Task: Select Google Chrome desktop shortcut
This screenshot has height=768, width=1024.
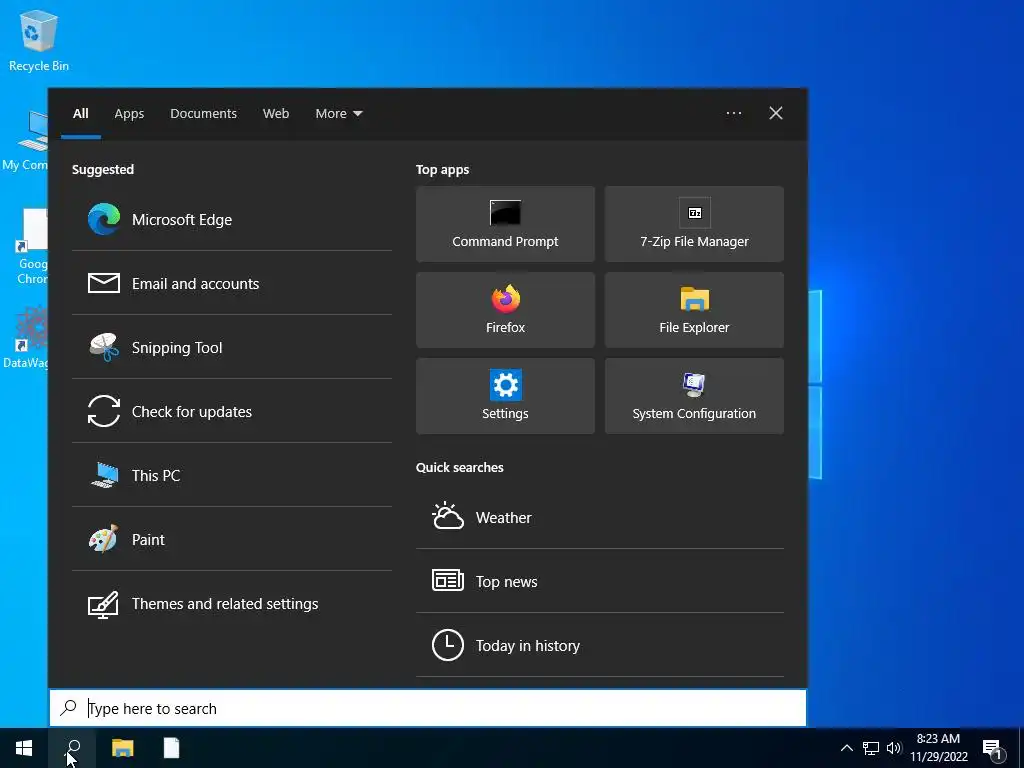Action: pyautogui.click(x=31, y=247)
